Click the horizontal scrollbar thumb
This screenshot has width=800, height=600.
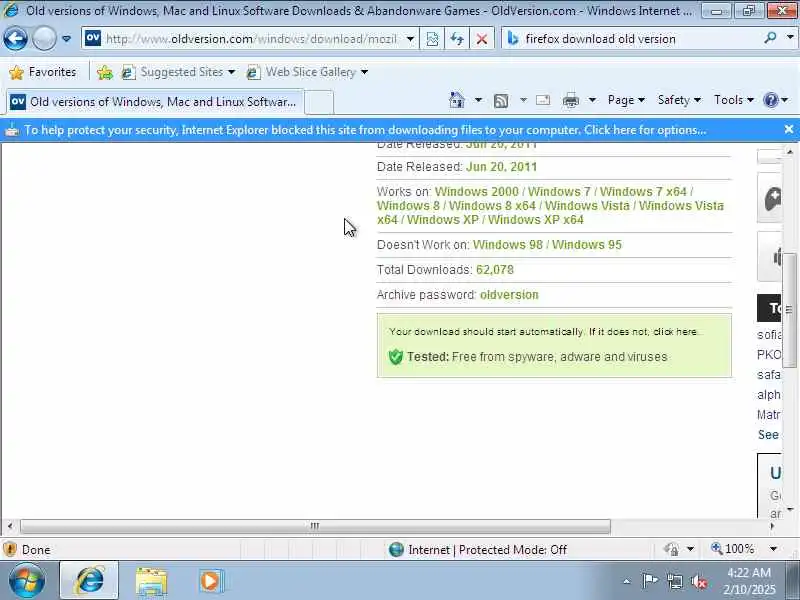(315, 526)
